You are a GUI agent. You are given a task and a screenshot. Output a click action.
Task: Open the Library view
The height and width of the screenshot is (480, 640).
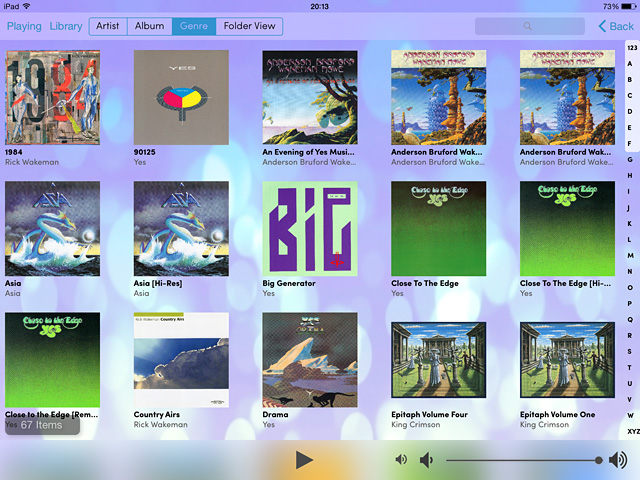[66, 26]
